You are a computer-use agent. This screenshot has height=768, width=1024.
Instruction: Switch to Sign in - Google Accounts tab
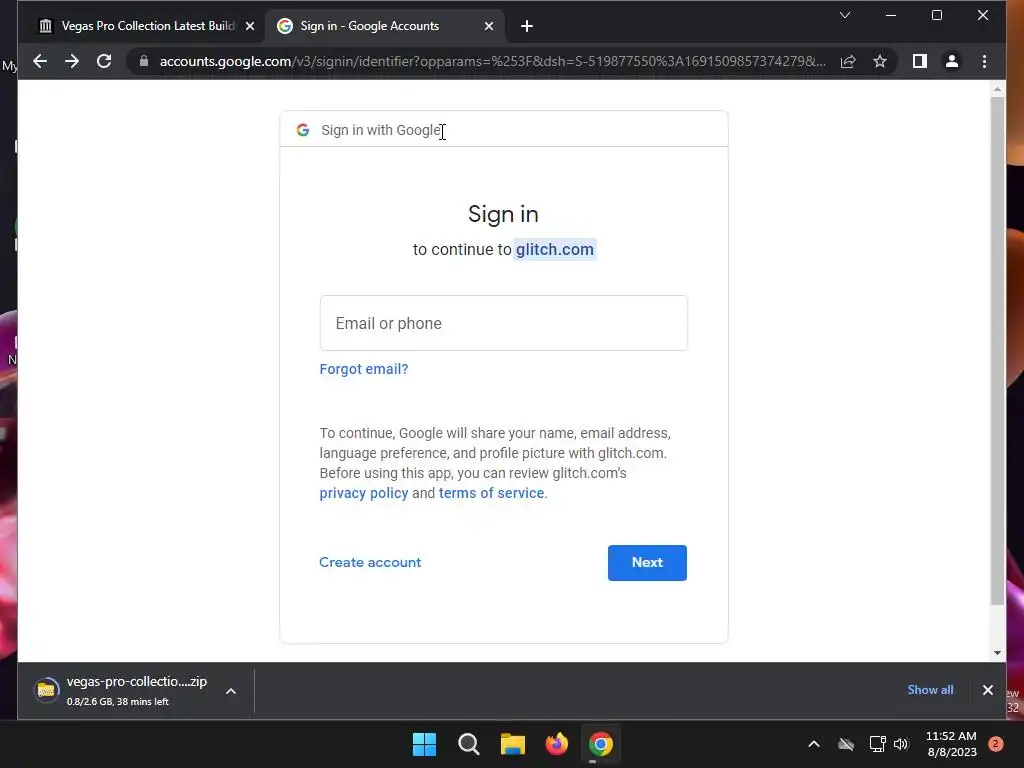point(385,26)
